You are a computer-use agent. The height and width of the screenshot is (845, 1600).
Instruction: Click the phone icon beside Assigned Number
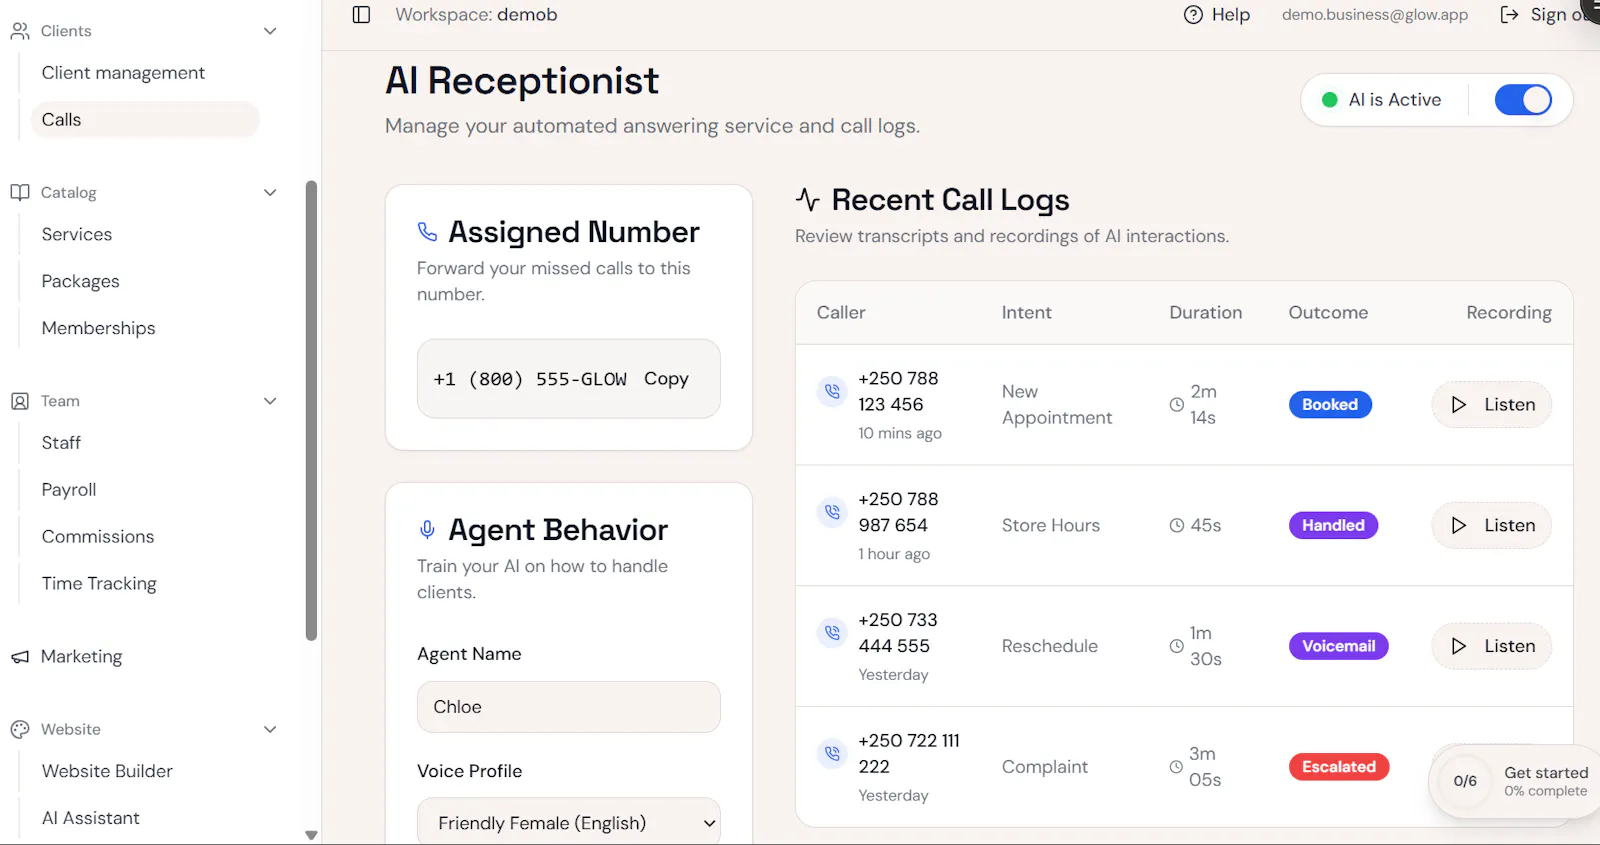tap(427, 232)
